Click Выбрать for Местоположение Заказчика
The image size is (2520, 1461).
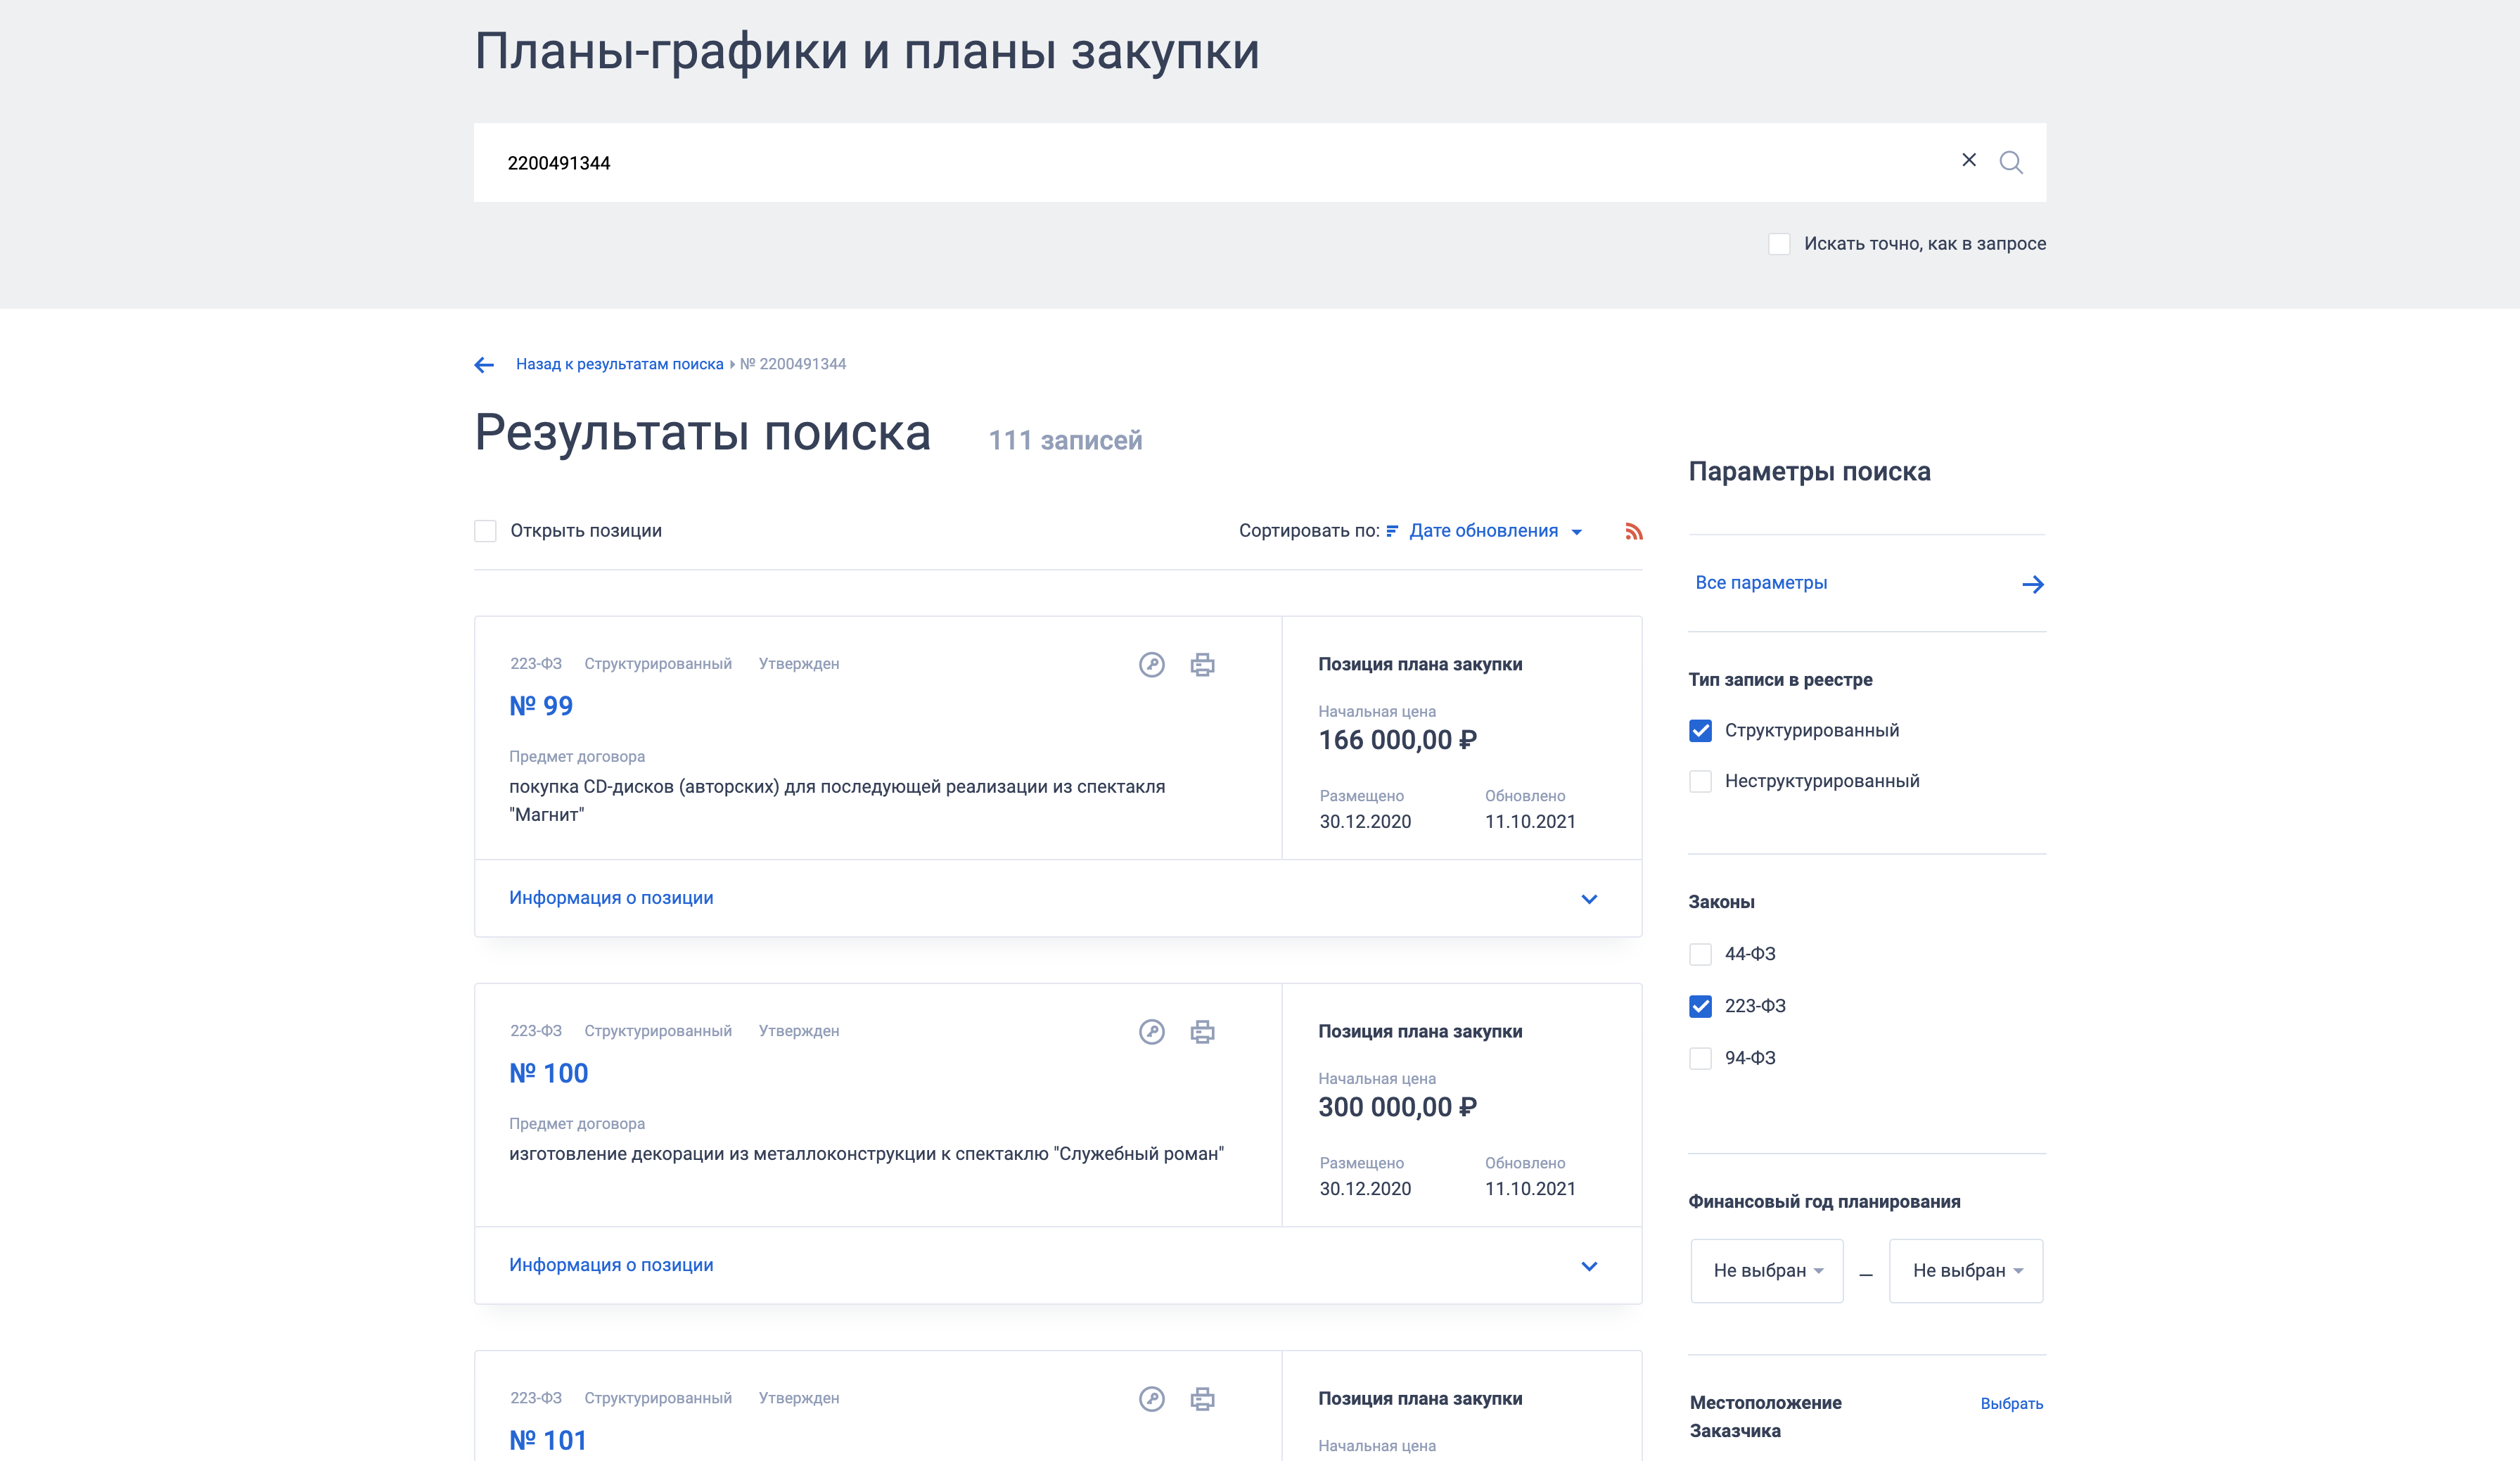point(2011,1404)
